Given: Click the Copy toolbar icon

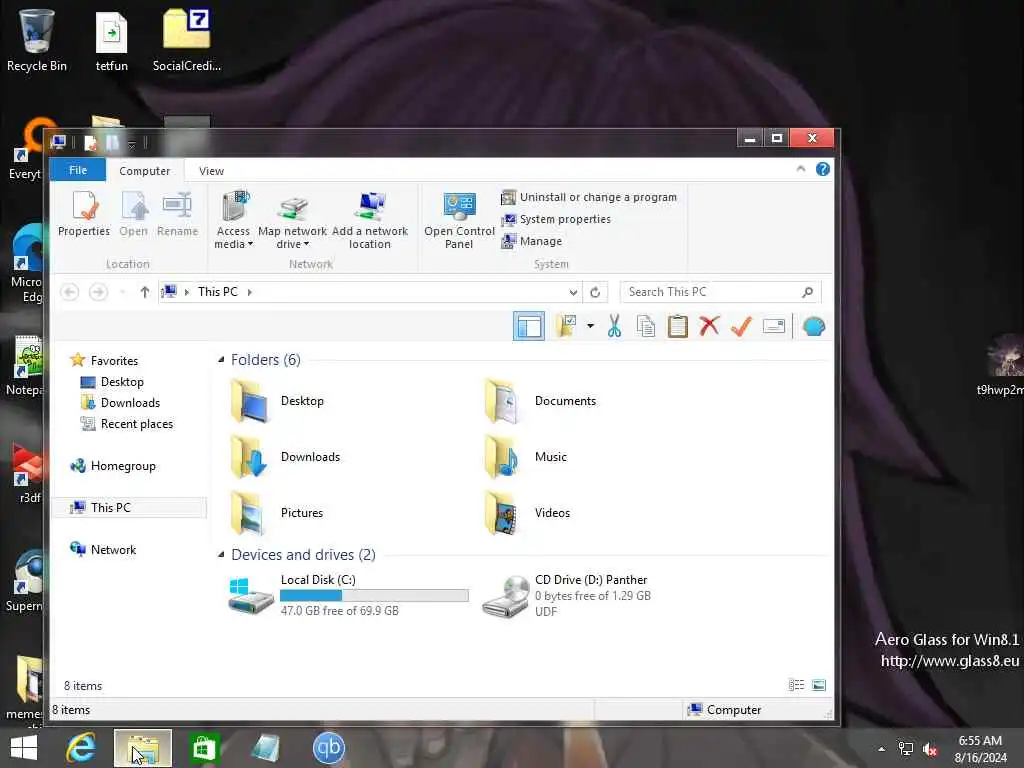Looking at the screenshot, I should (645, 326).
